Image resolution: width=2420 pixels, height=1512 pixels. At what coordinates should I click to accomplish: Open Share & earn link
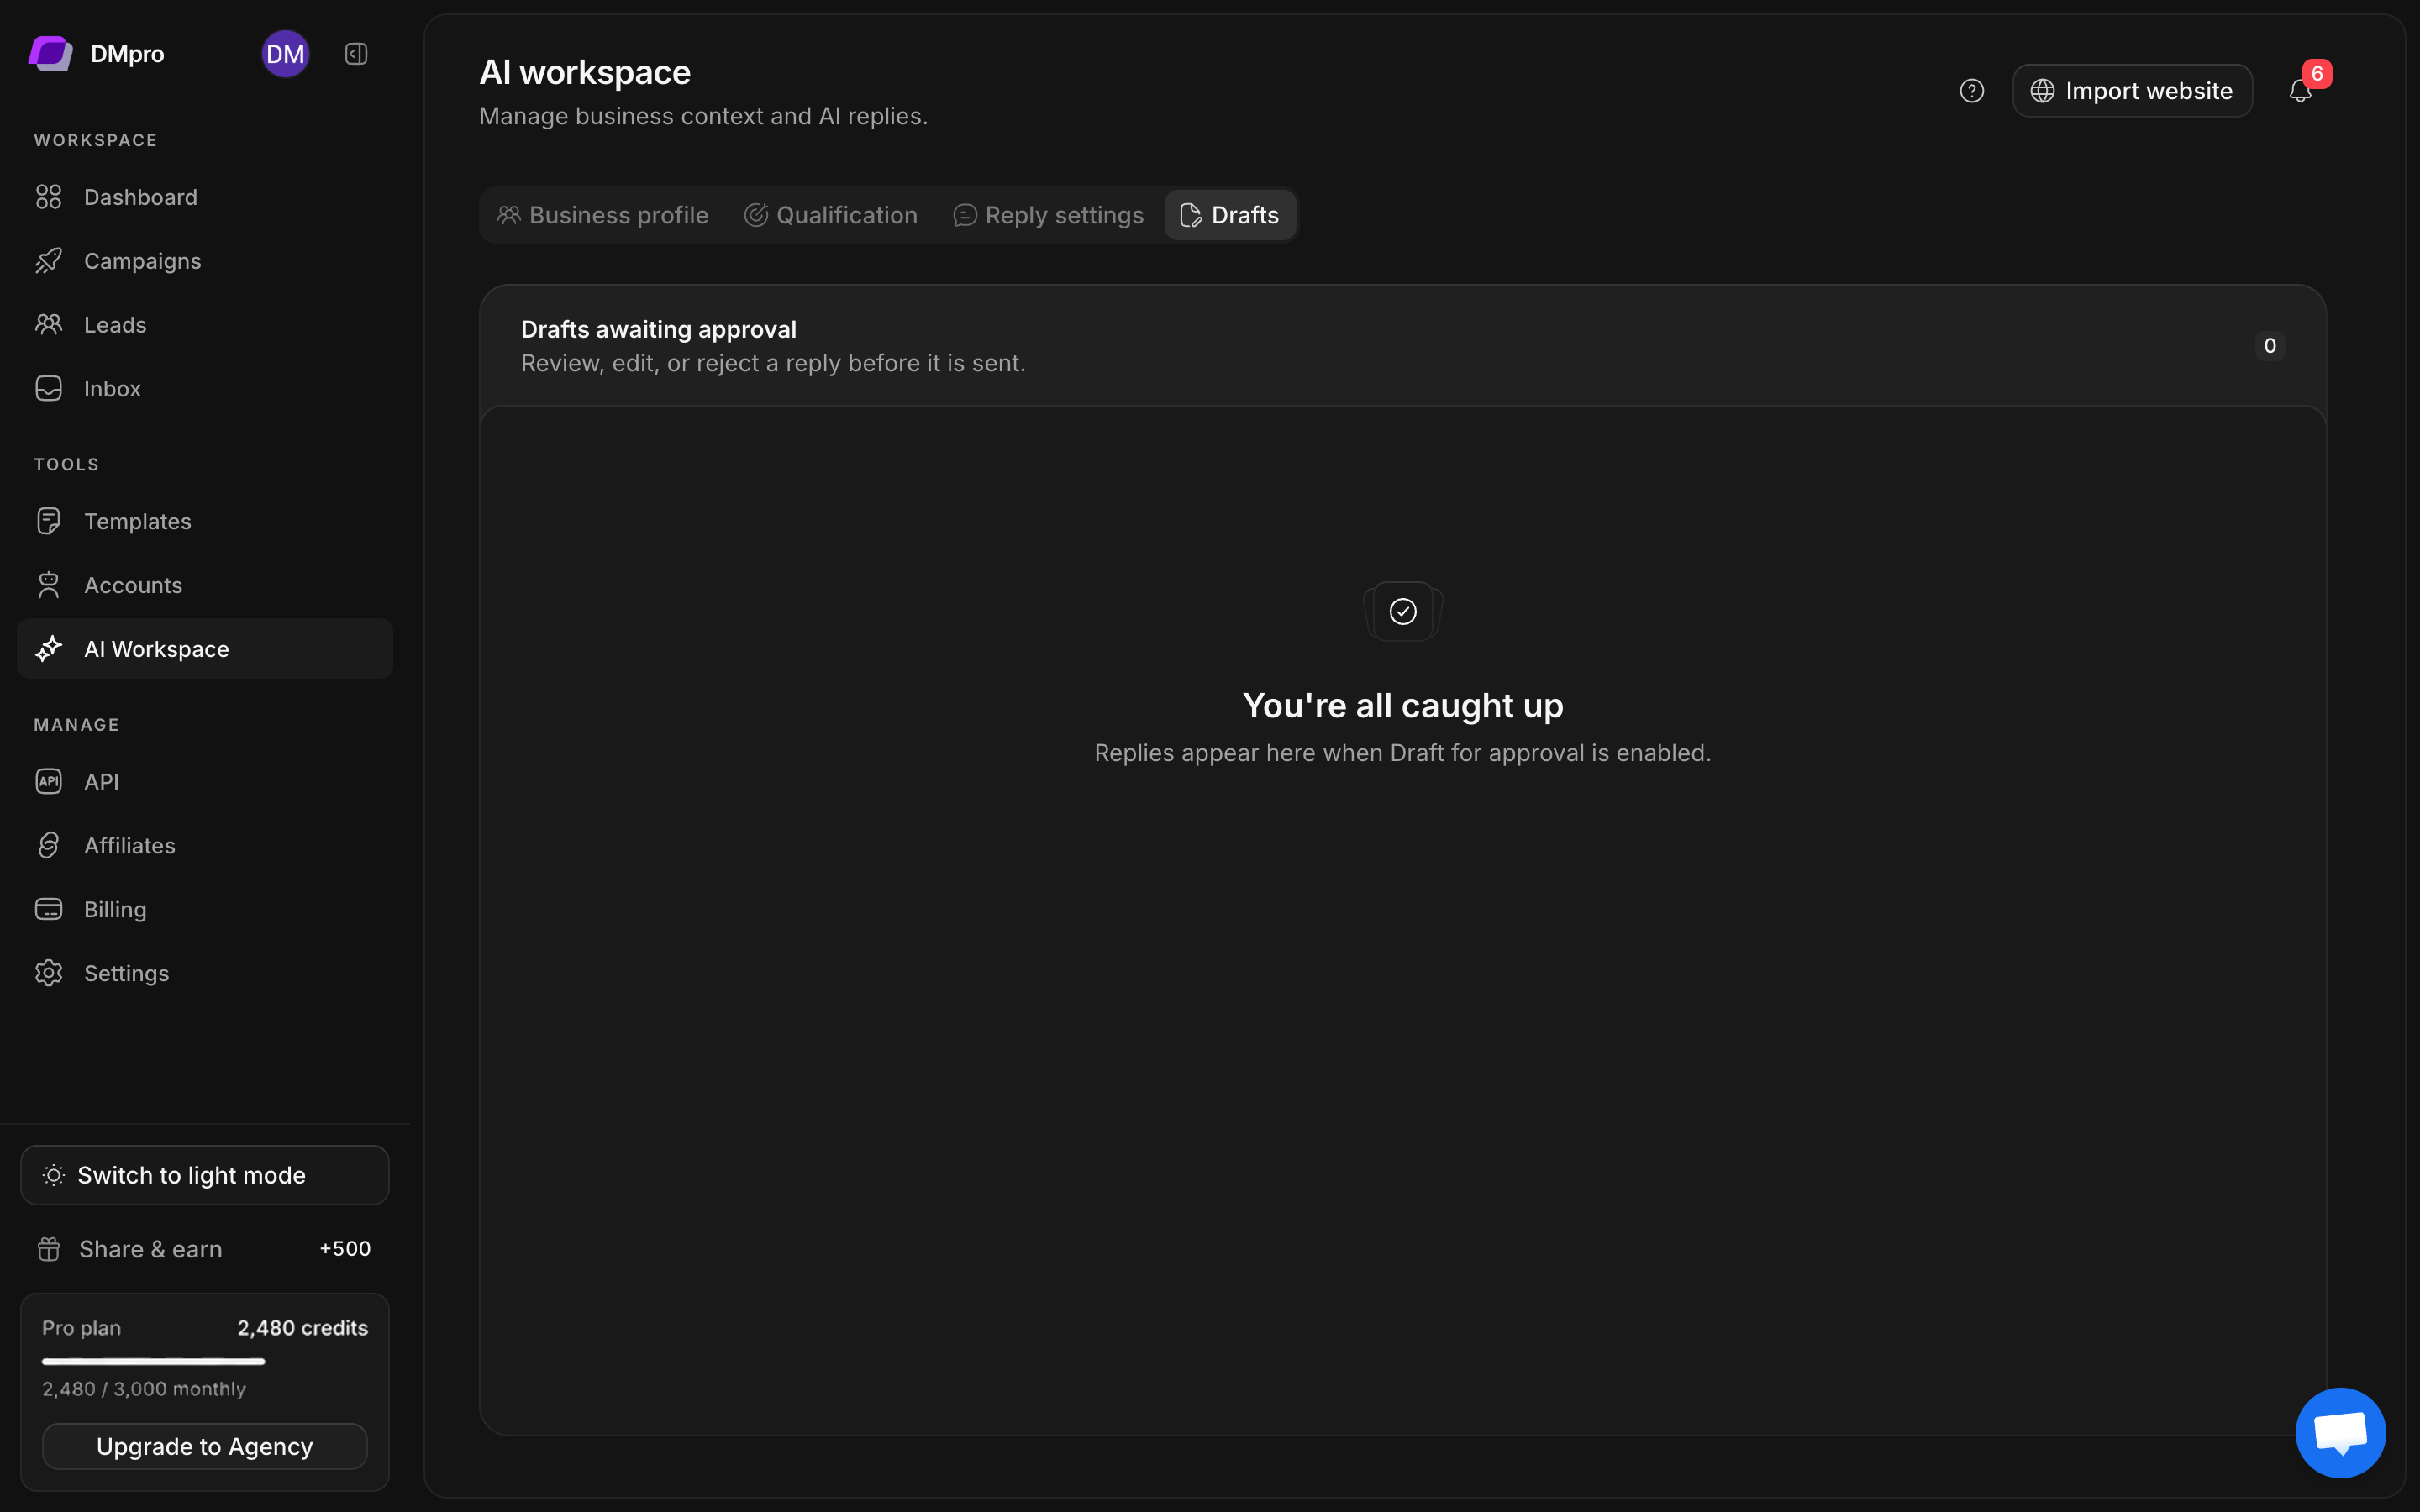(205, 1249)
